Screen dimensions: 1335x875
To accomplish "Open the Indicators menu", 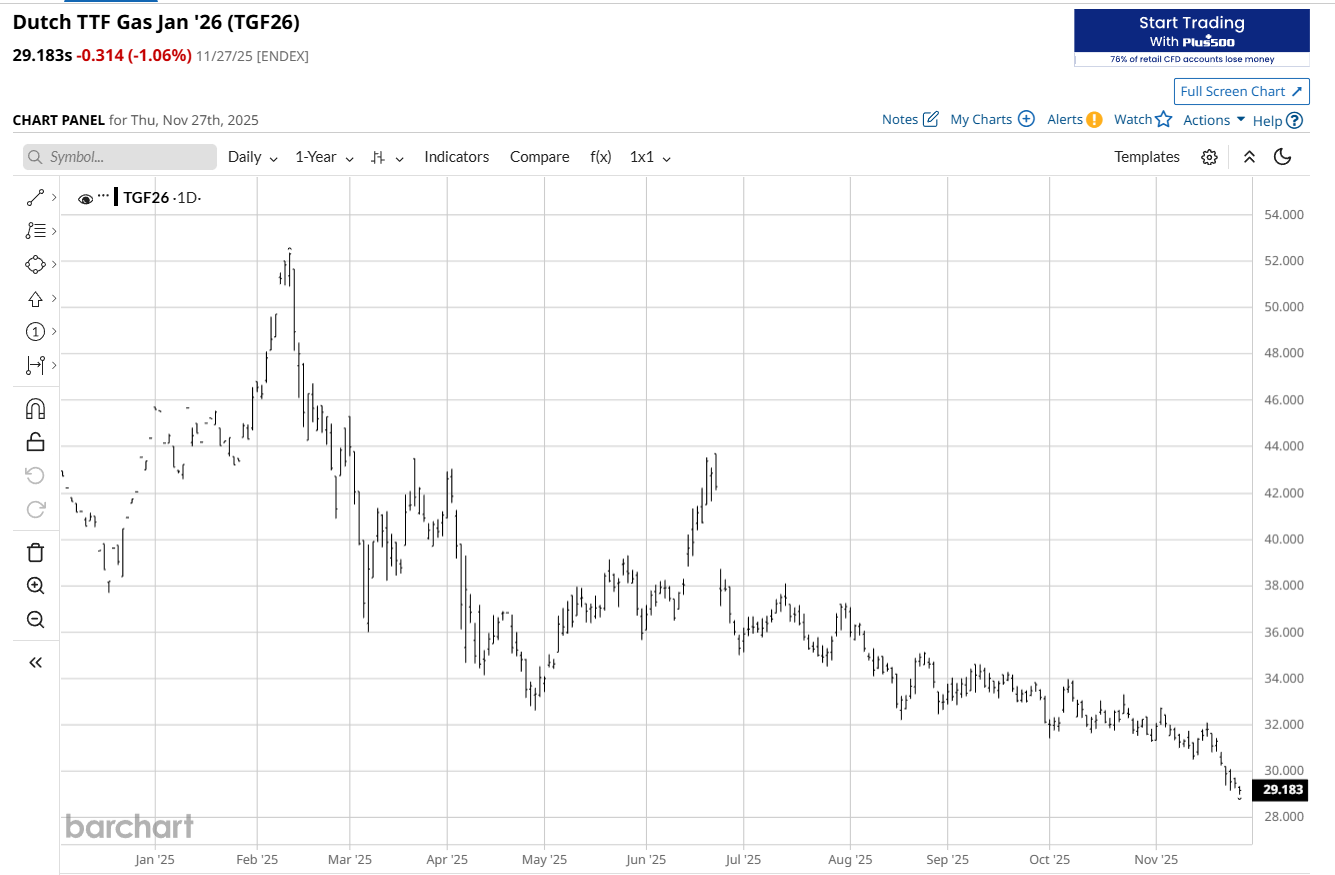I will click(x=456, y=157).
